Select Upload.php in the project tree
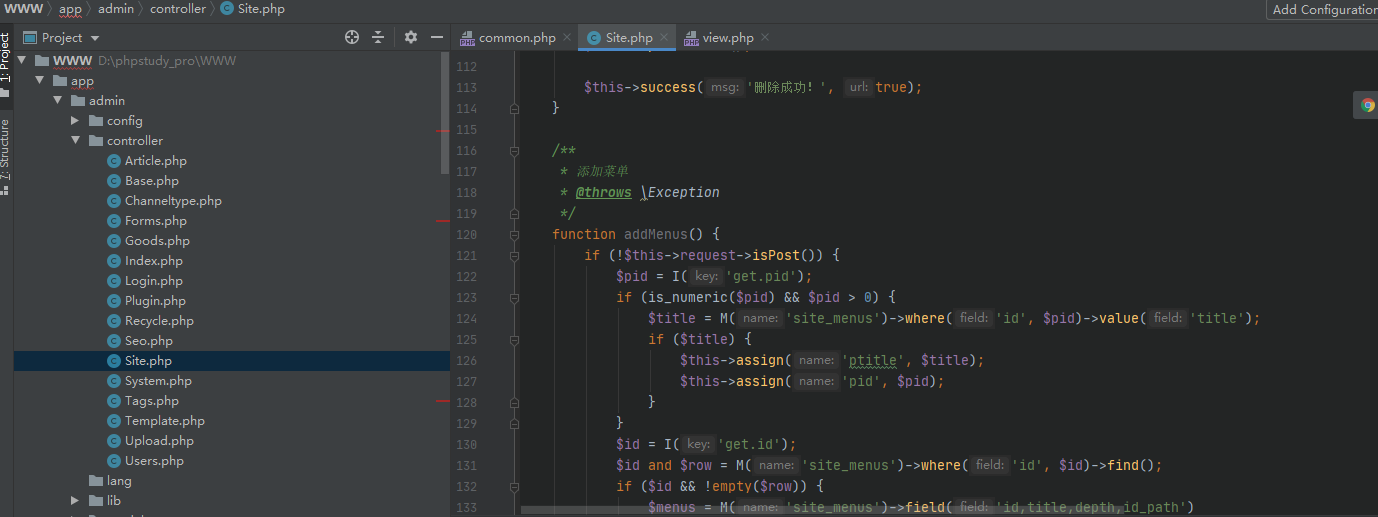The height and width of the screenshot is (517, 1378). tap(159, 441)
